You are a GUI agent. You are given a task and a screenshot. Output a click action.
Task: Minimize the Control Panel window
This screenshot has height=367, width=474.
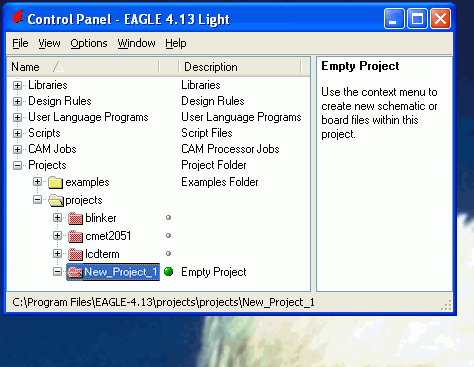pyautogui.click(x=394, y=19)
